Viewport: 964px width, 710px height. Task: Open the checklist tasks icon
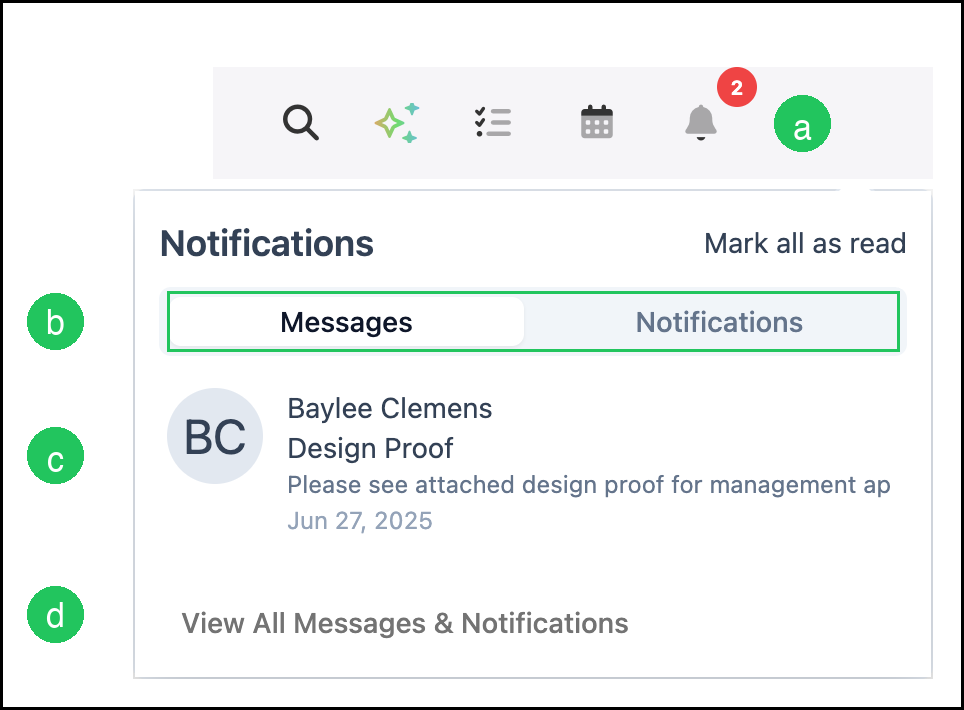493,122
